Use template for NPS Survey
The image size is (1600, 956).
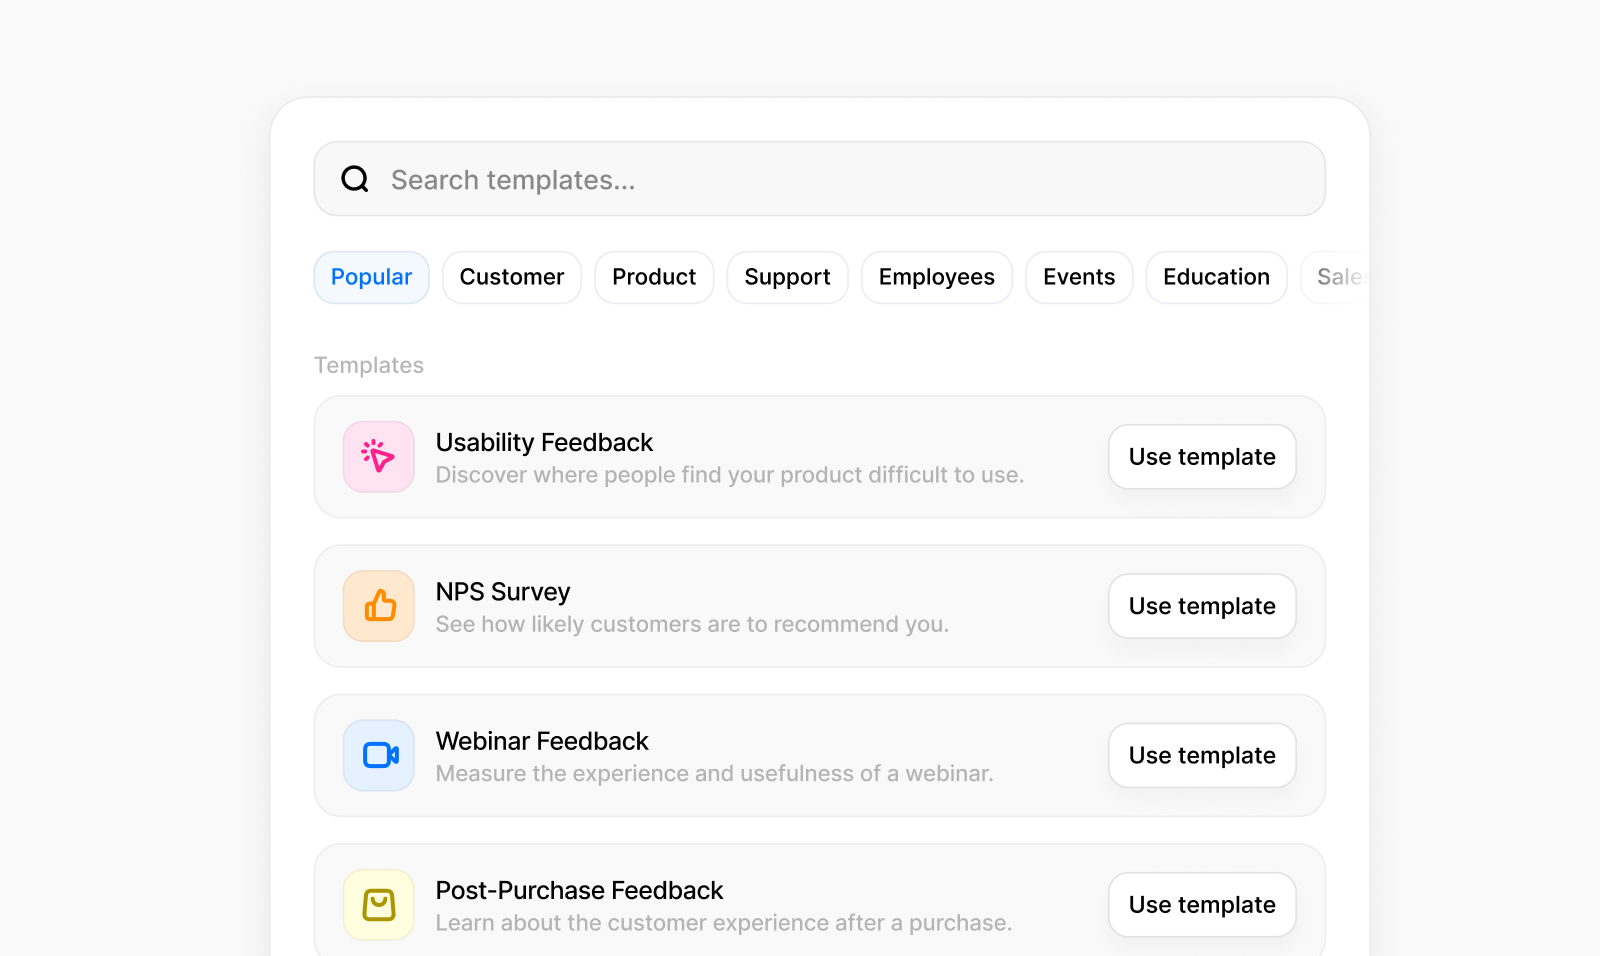(x=1202, y=606)
